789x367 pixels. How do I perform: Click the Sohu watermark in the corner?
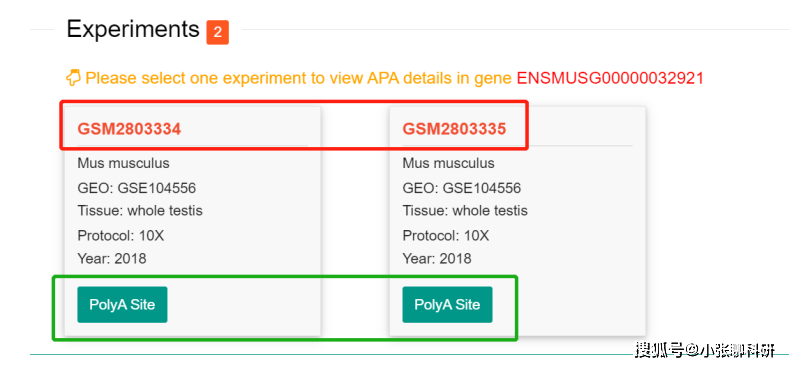point(704,349)
